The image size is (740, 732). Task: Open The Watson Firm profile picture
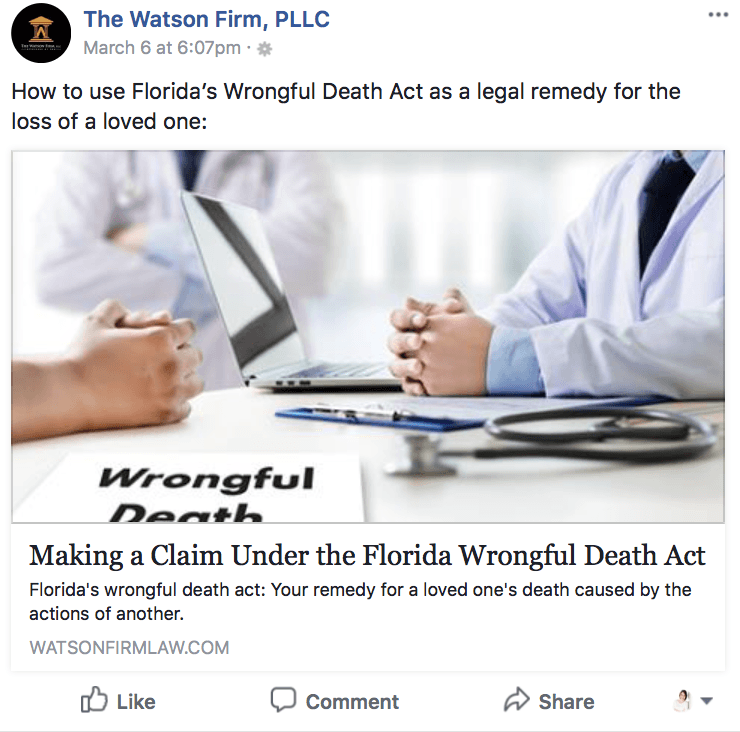click(x=41, y=33)
